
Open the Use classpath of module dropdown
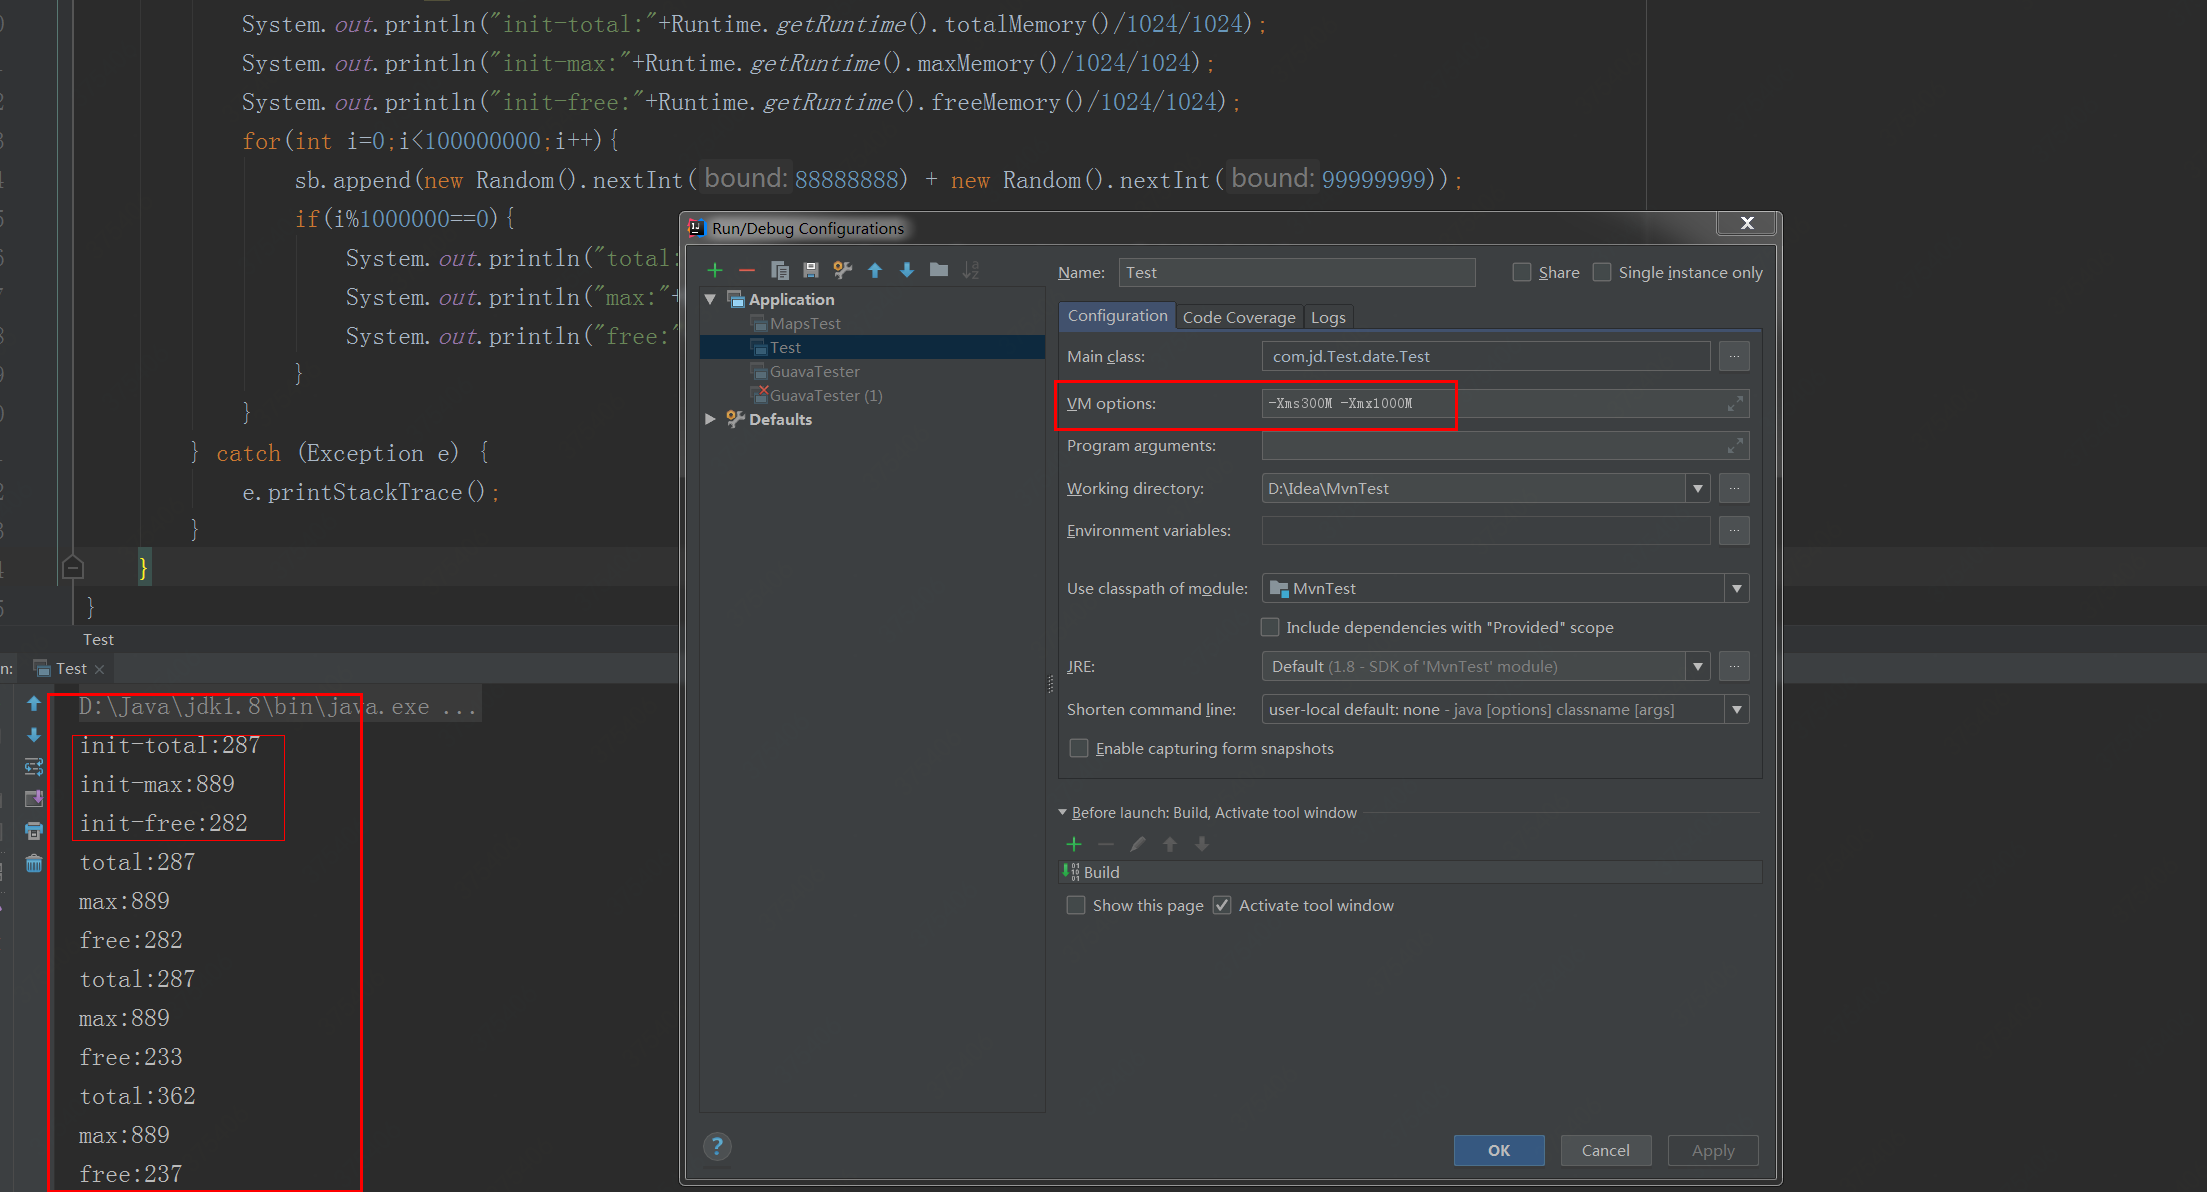[x=1737, y=588]
